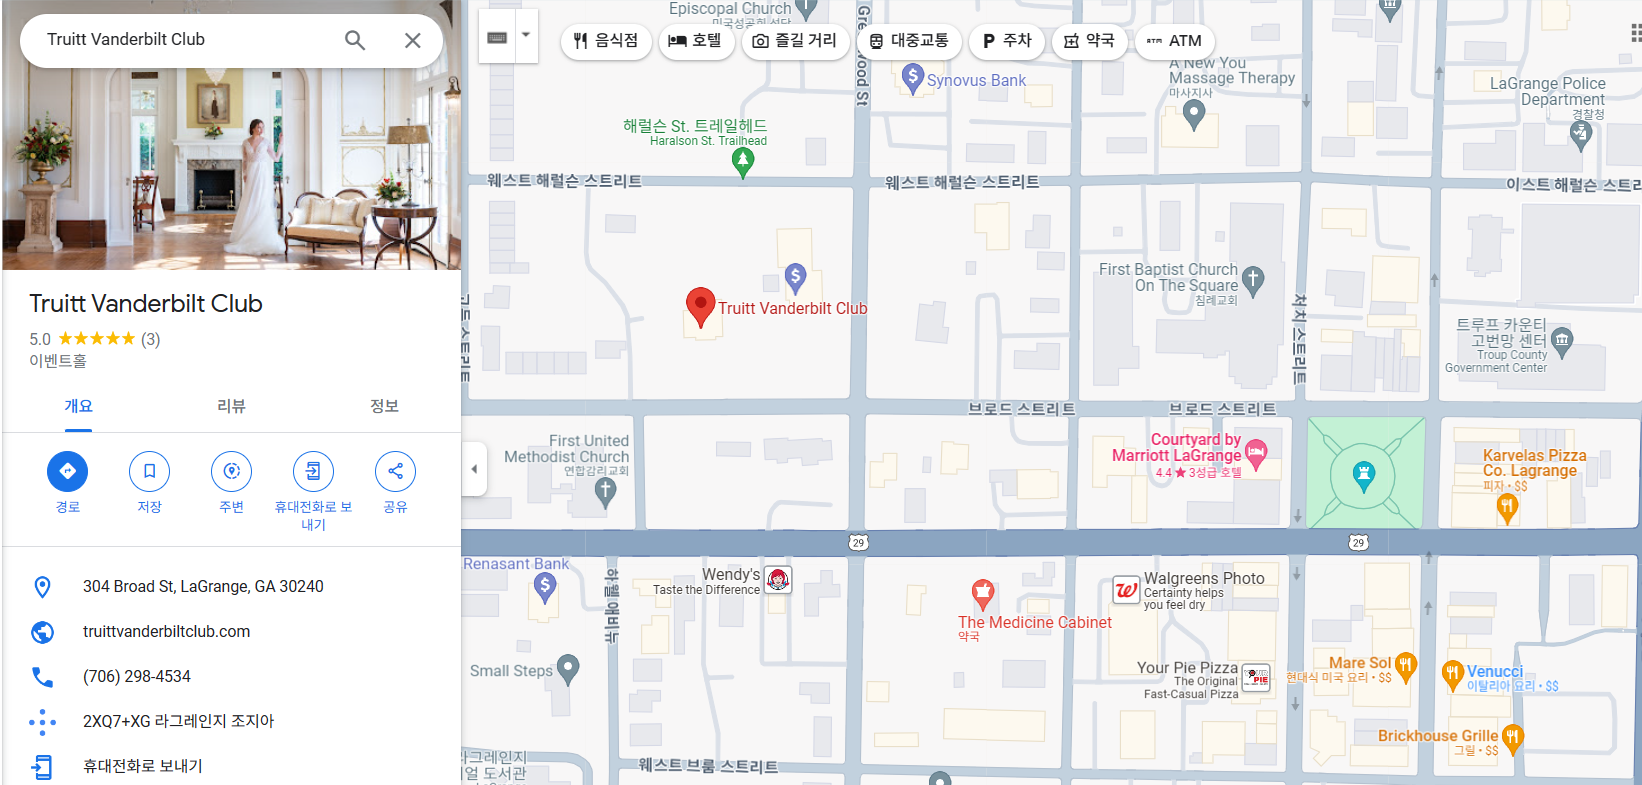Viewport: 1642px width, 785px height.
Task: Click the review count (3)
Action: coord(151,339)
